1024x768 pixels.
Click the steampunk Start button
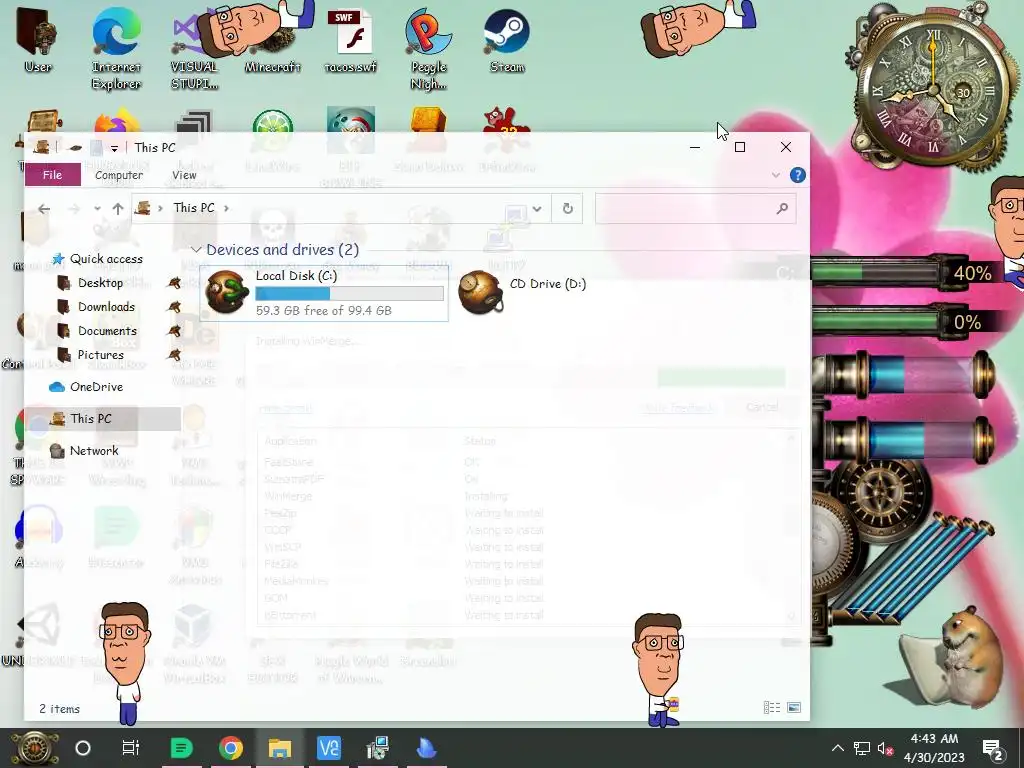click(x=34, y=748)
